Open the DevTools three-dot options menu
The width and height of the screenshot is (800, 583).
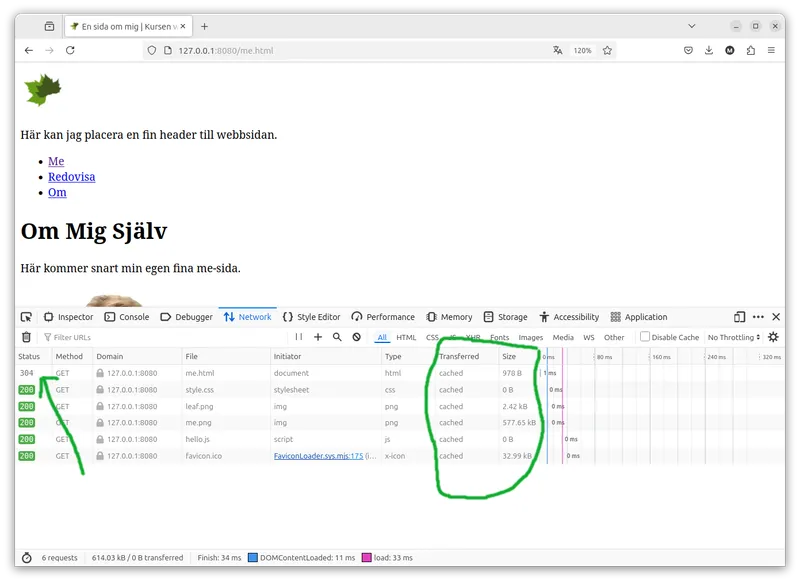pos(758,317)
